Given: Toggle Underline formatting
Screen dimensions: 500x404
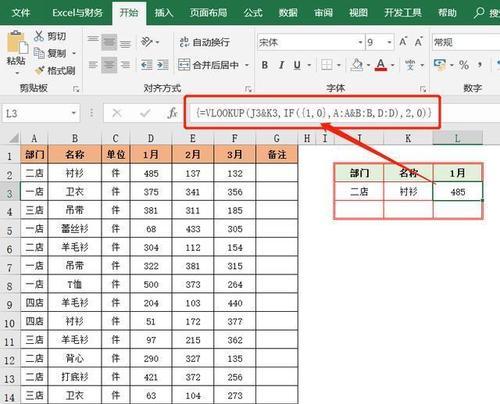Looking at the screenshot, I should [x=297, y=65].
